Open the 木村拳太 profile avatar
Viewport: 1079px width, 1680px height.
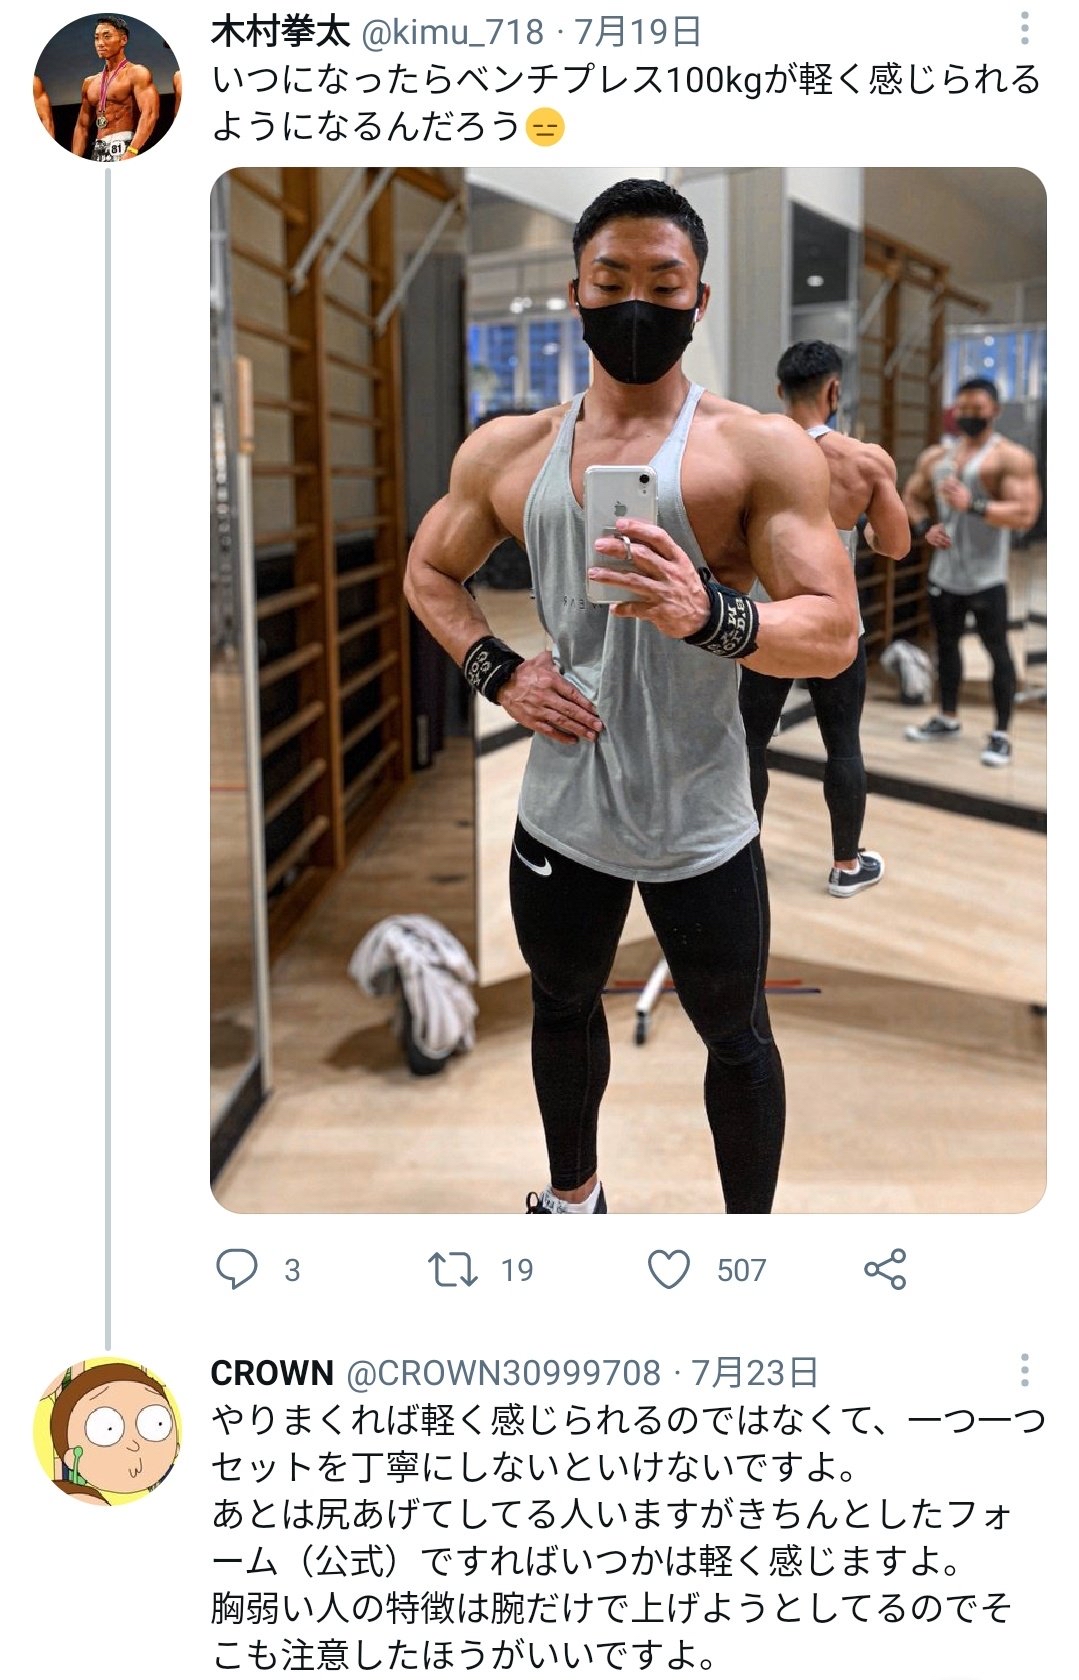click(107, 87)
